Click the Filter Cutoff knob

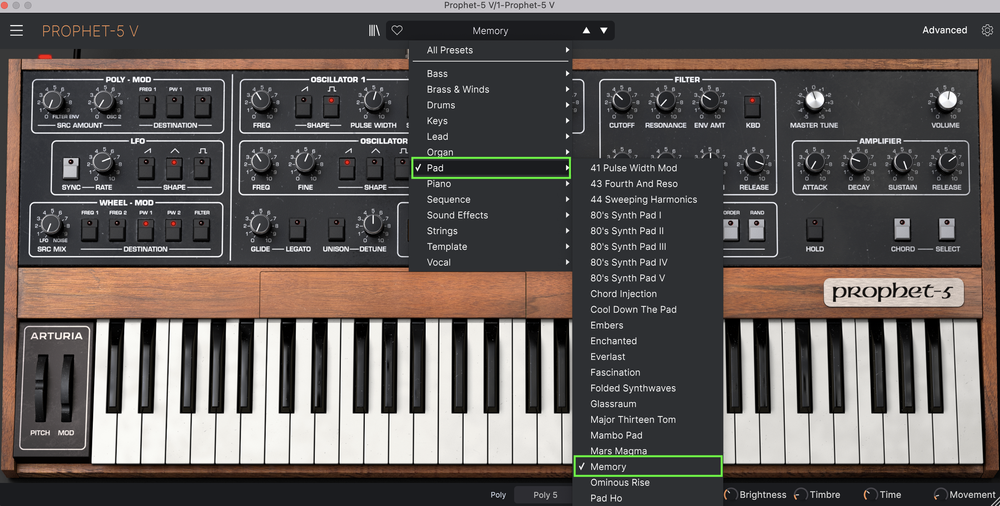tap(621, 100)
